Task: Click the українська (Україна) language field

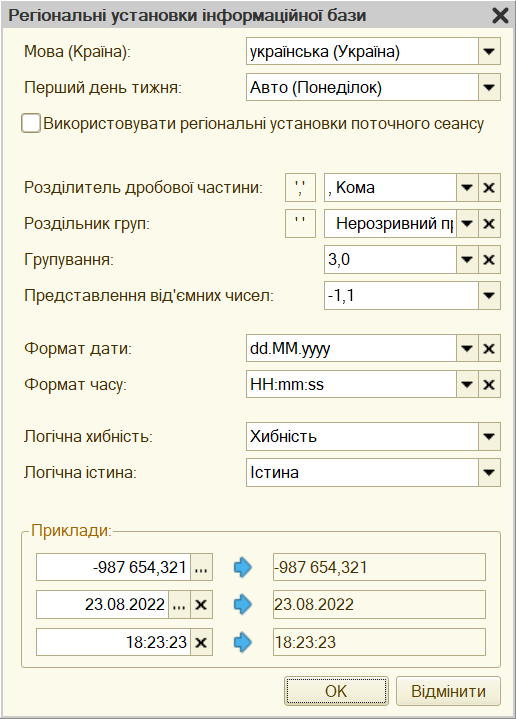Action: (362, 51)
